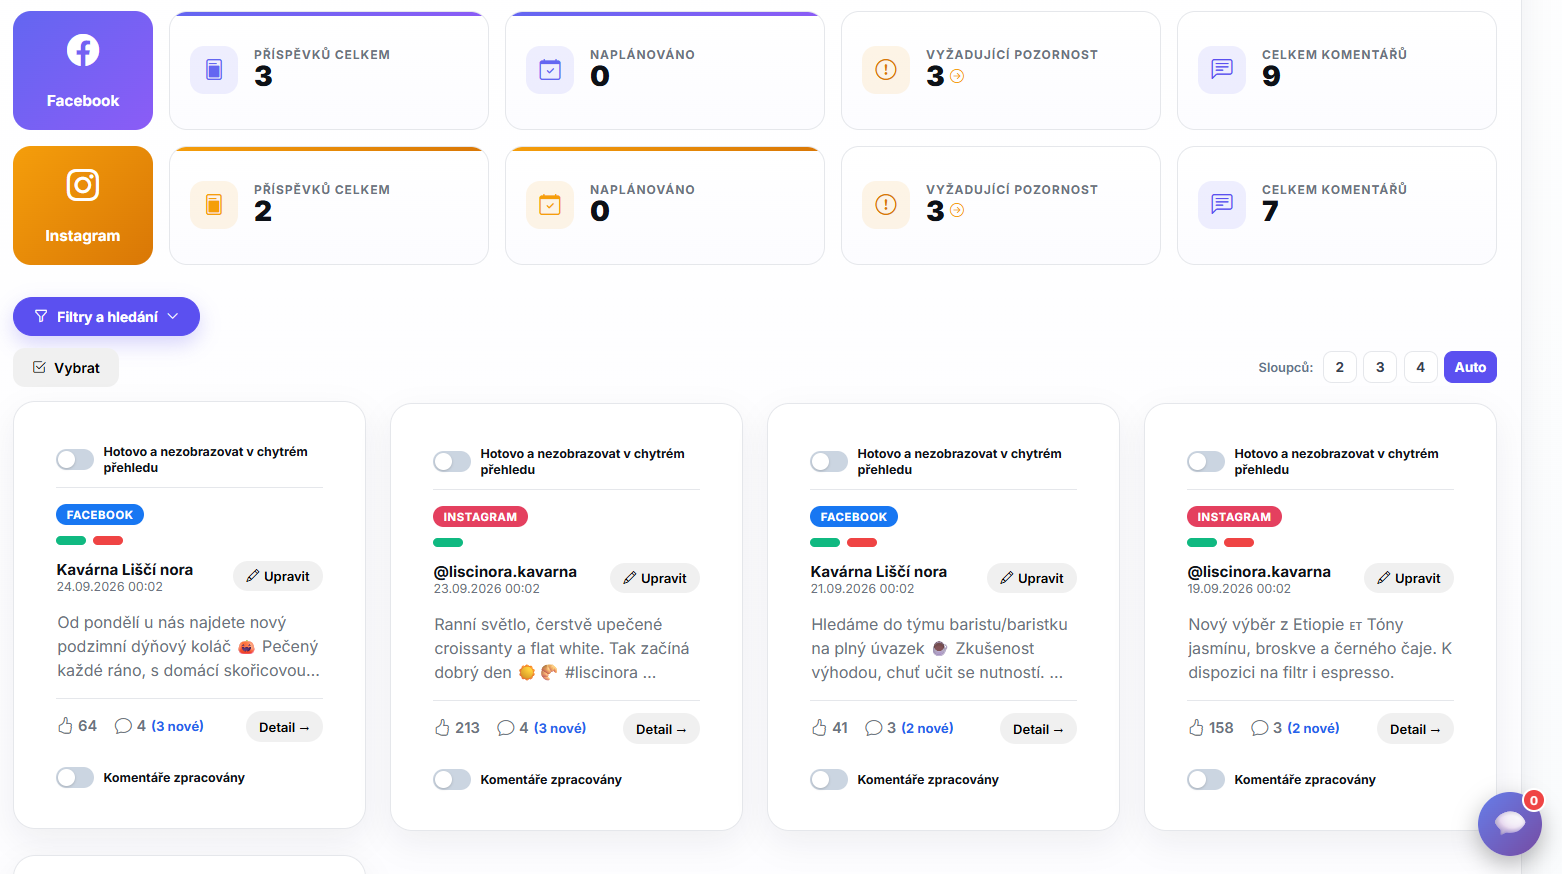Click the Facebook total comments icon

point(1222,70)
